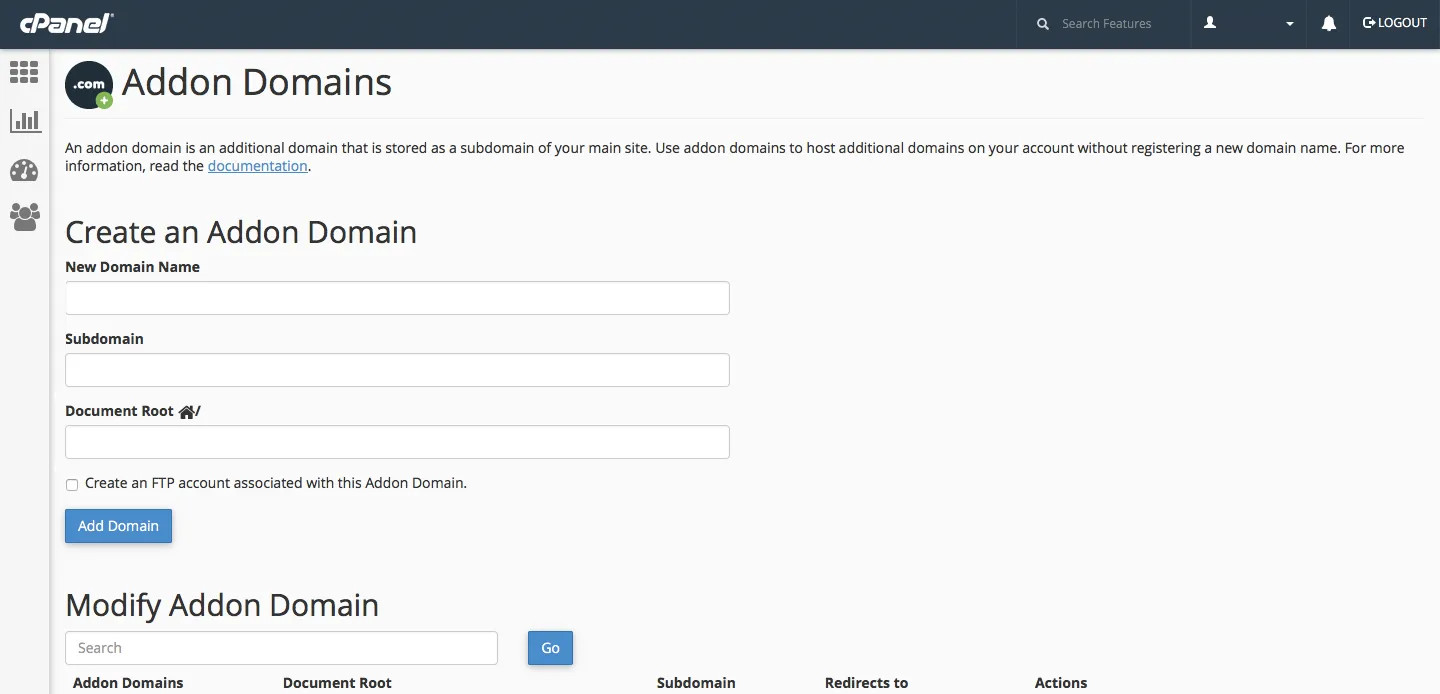Viewport: 1440px width, 694px height.
Task: Click into the Subdomain text field
Action: [397, 370]
